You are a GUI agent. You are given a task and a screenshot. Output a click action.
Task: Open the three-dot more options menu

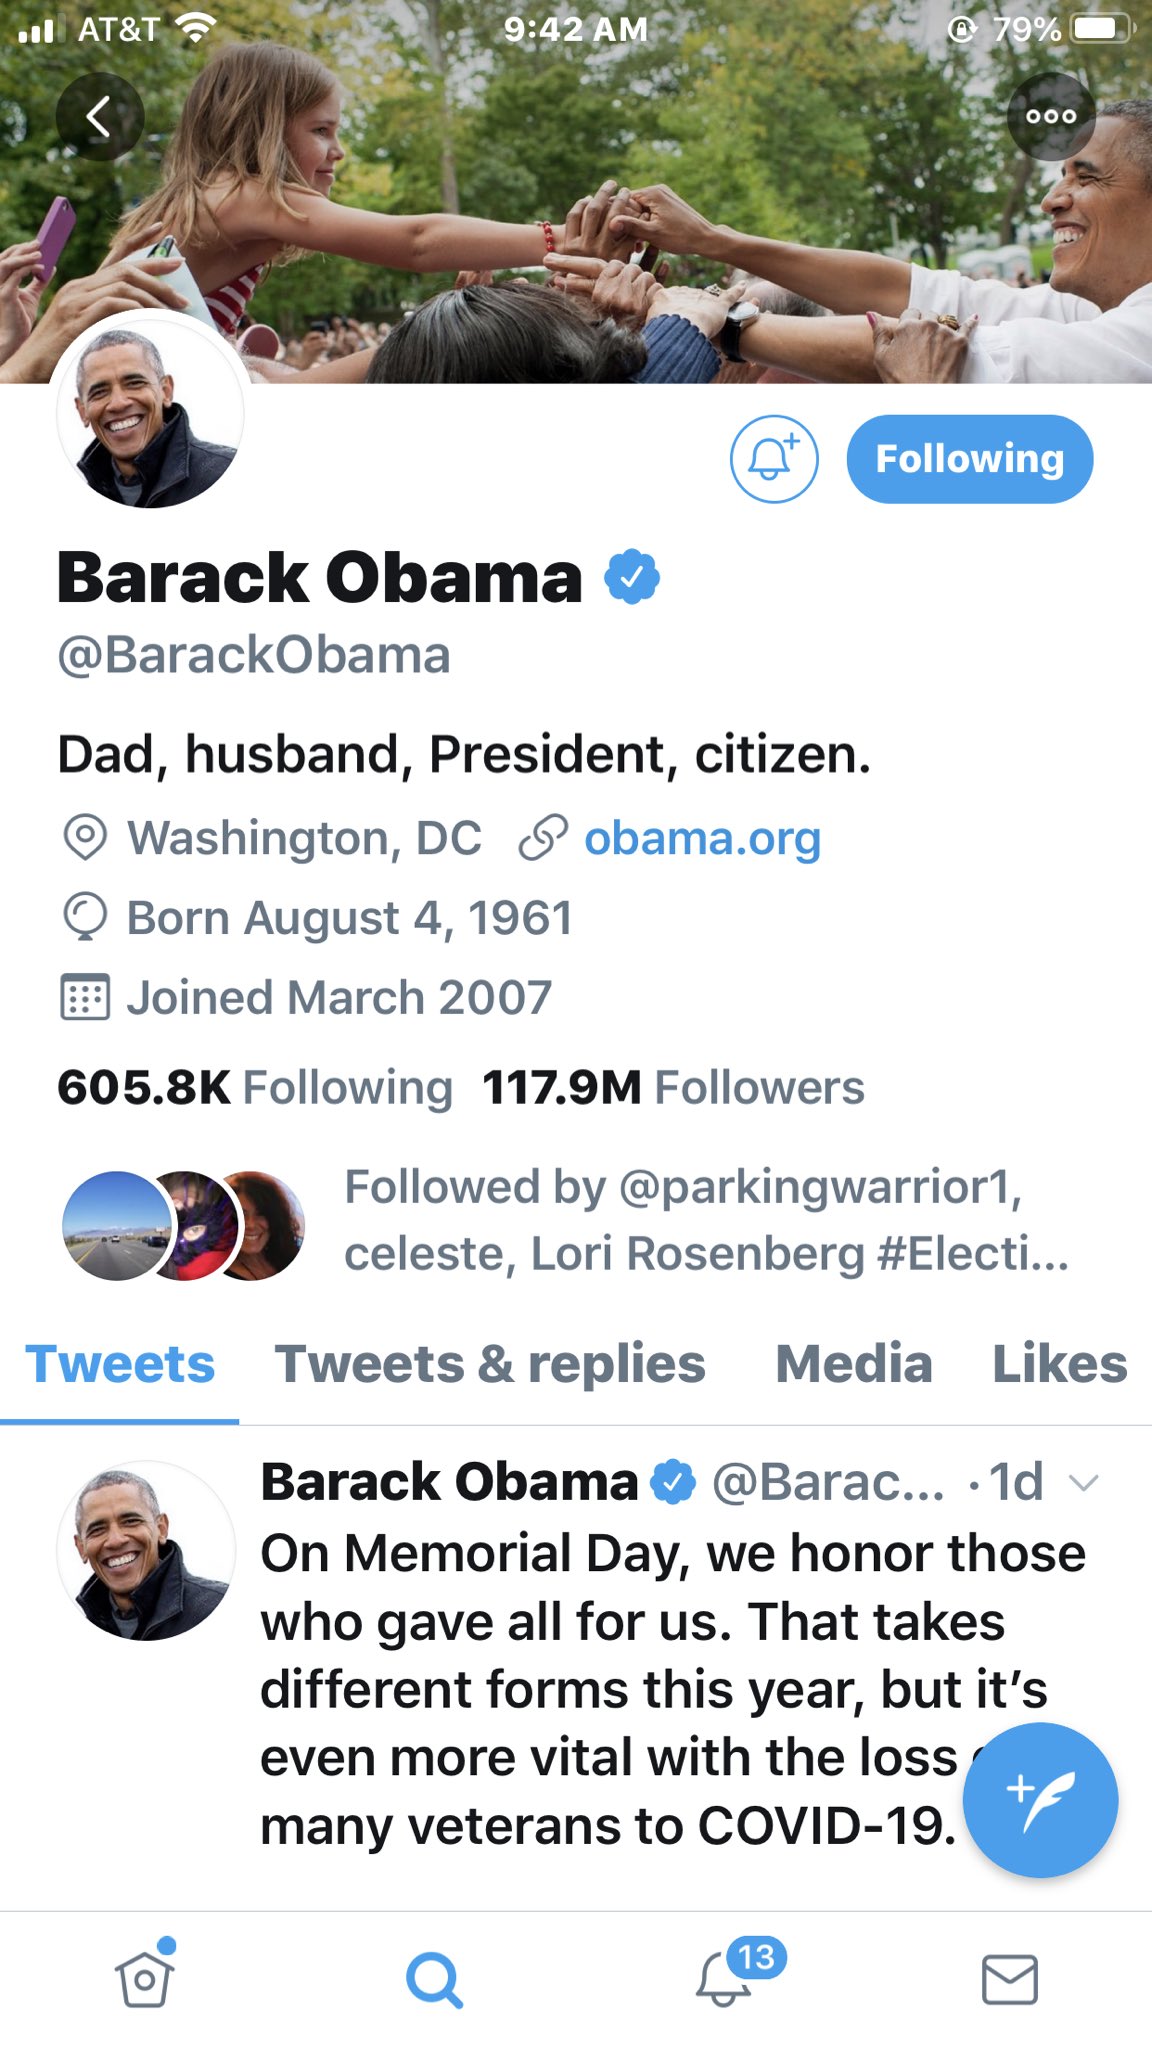click(1051, 116)
